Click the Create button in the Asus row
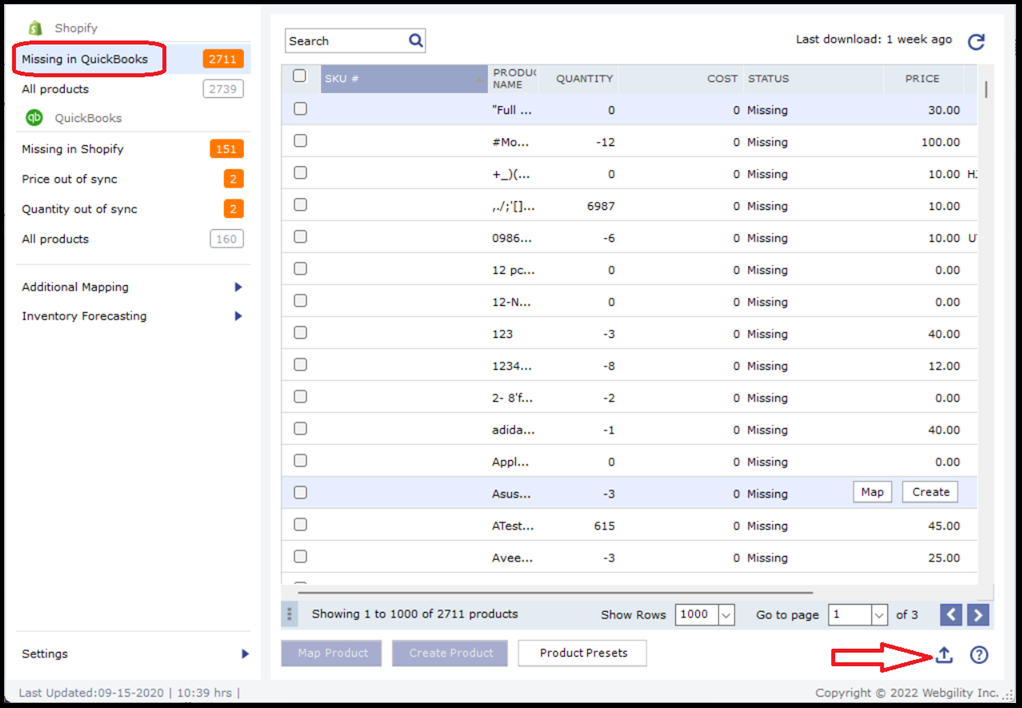The image size is (1022, 708). 930,492
